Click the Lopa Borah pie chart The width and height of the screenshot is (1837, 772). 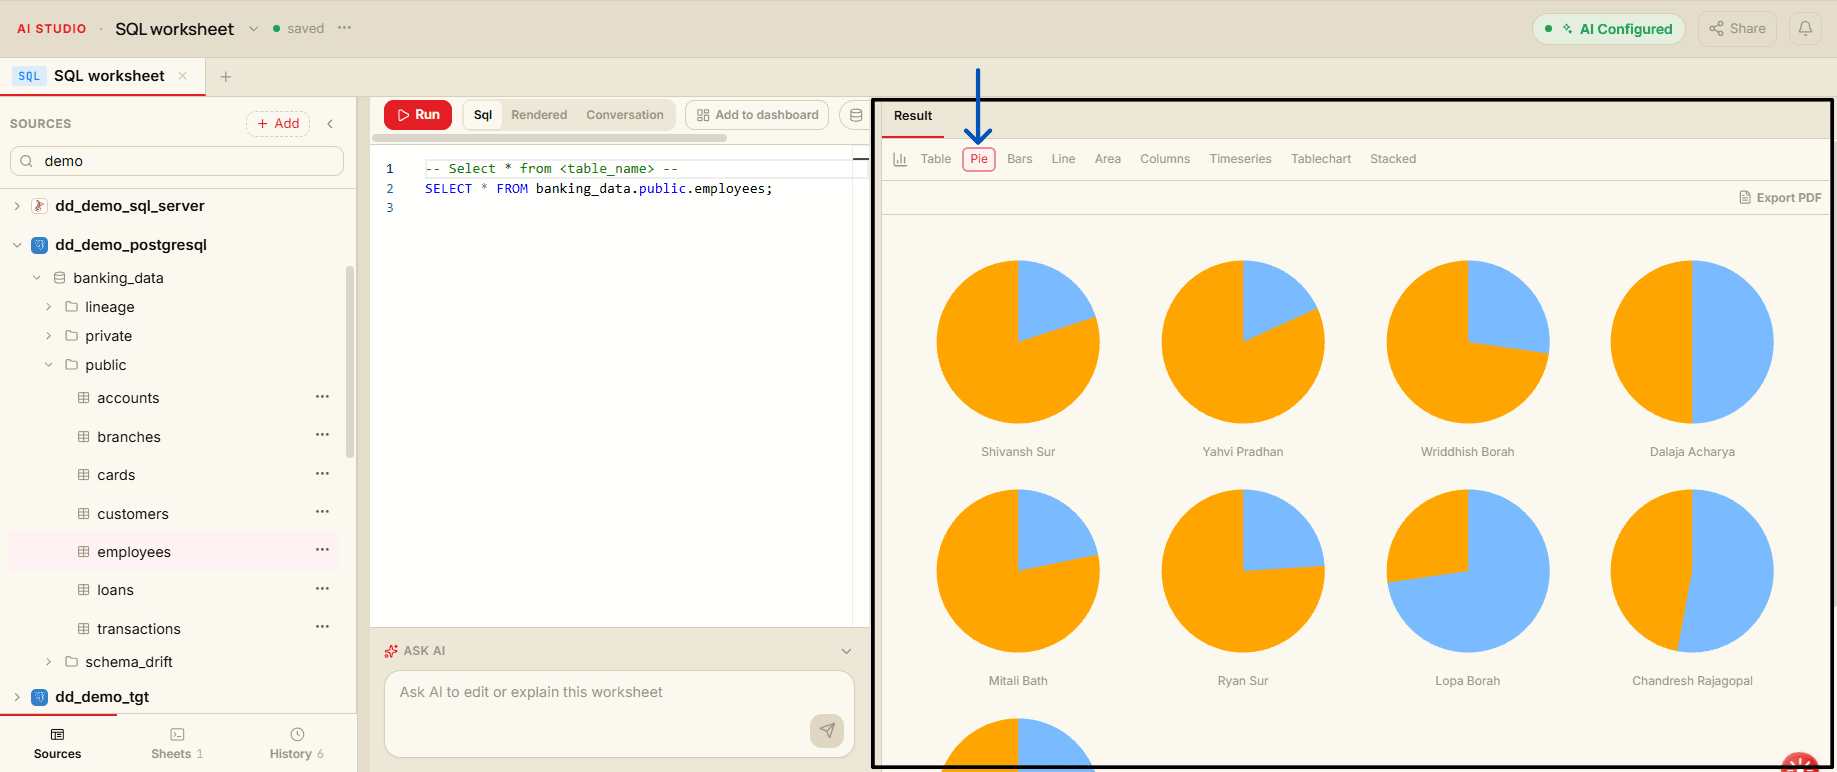pyautogui.click(x=1468, y=571)
